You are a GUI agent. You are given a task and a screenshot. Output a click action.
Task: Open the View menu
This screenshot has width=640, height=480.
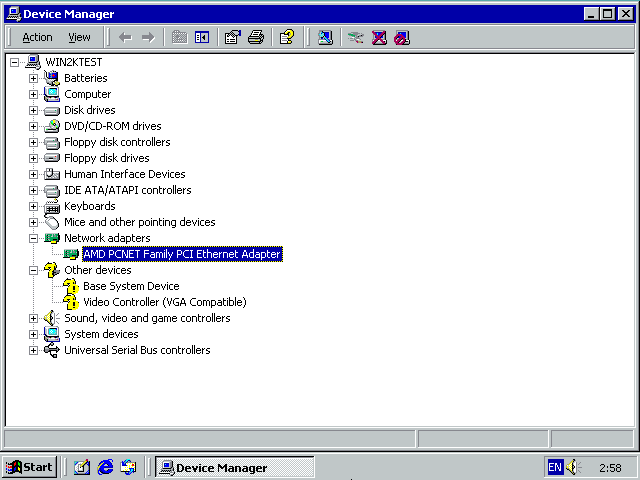79,38
